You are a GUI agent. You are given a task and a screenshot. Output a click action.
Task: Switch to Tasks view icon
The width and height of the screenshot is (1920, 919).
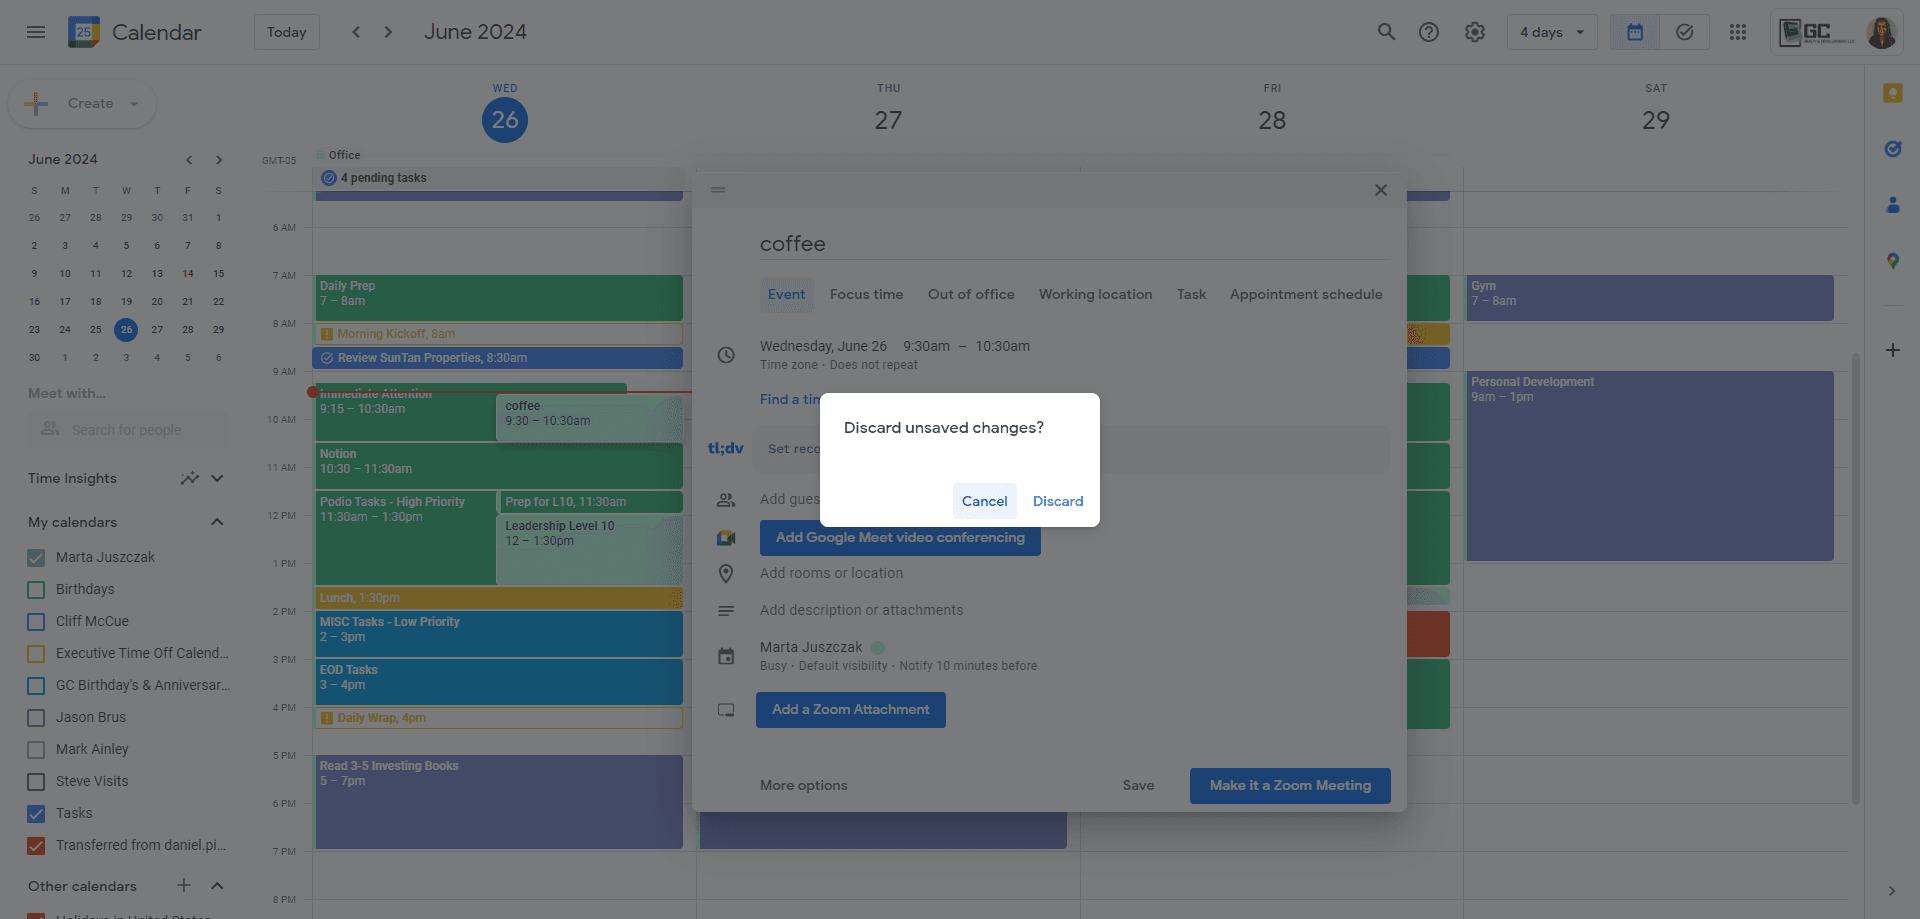[x=1685, y=32]
